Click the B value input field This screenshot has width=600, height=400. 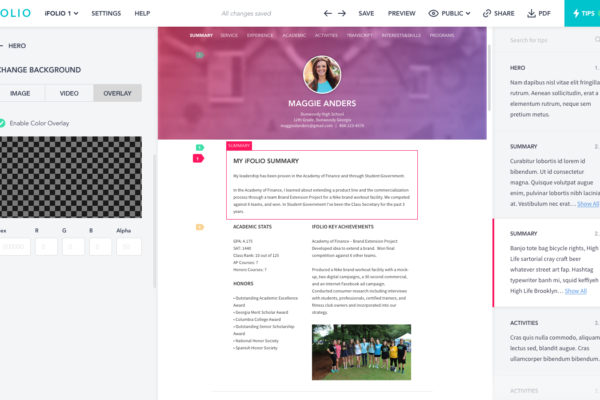(100, 247)
